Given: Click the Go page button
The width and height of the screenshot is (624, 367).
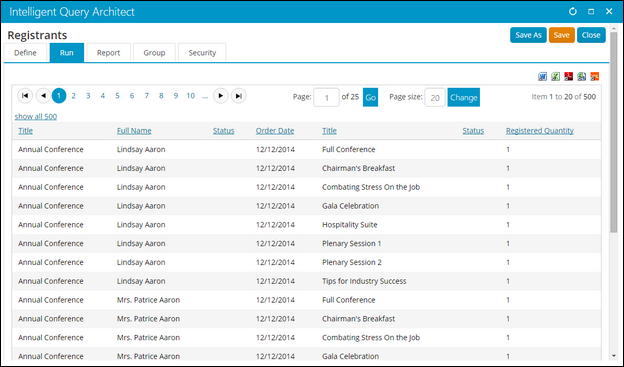Looking at the screenshot, I should tap(370, 98).
